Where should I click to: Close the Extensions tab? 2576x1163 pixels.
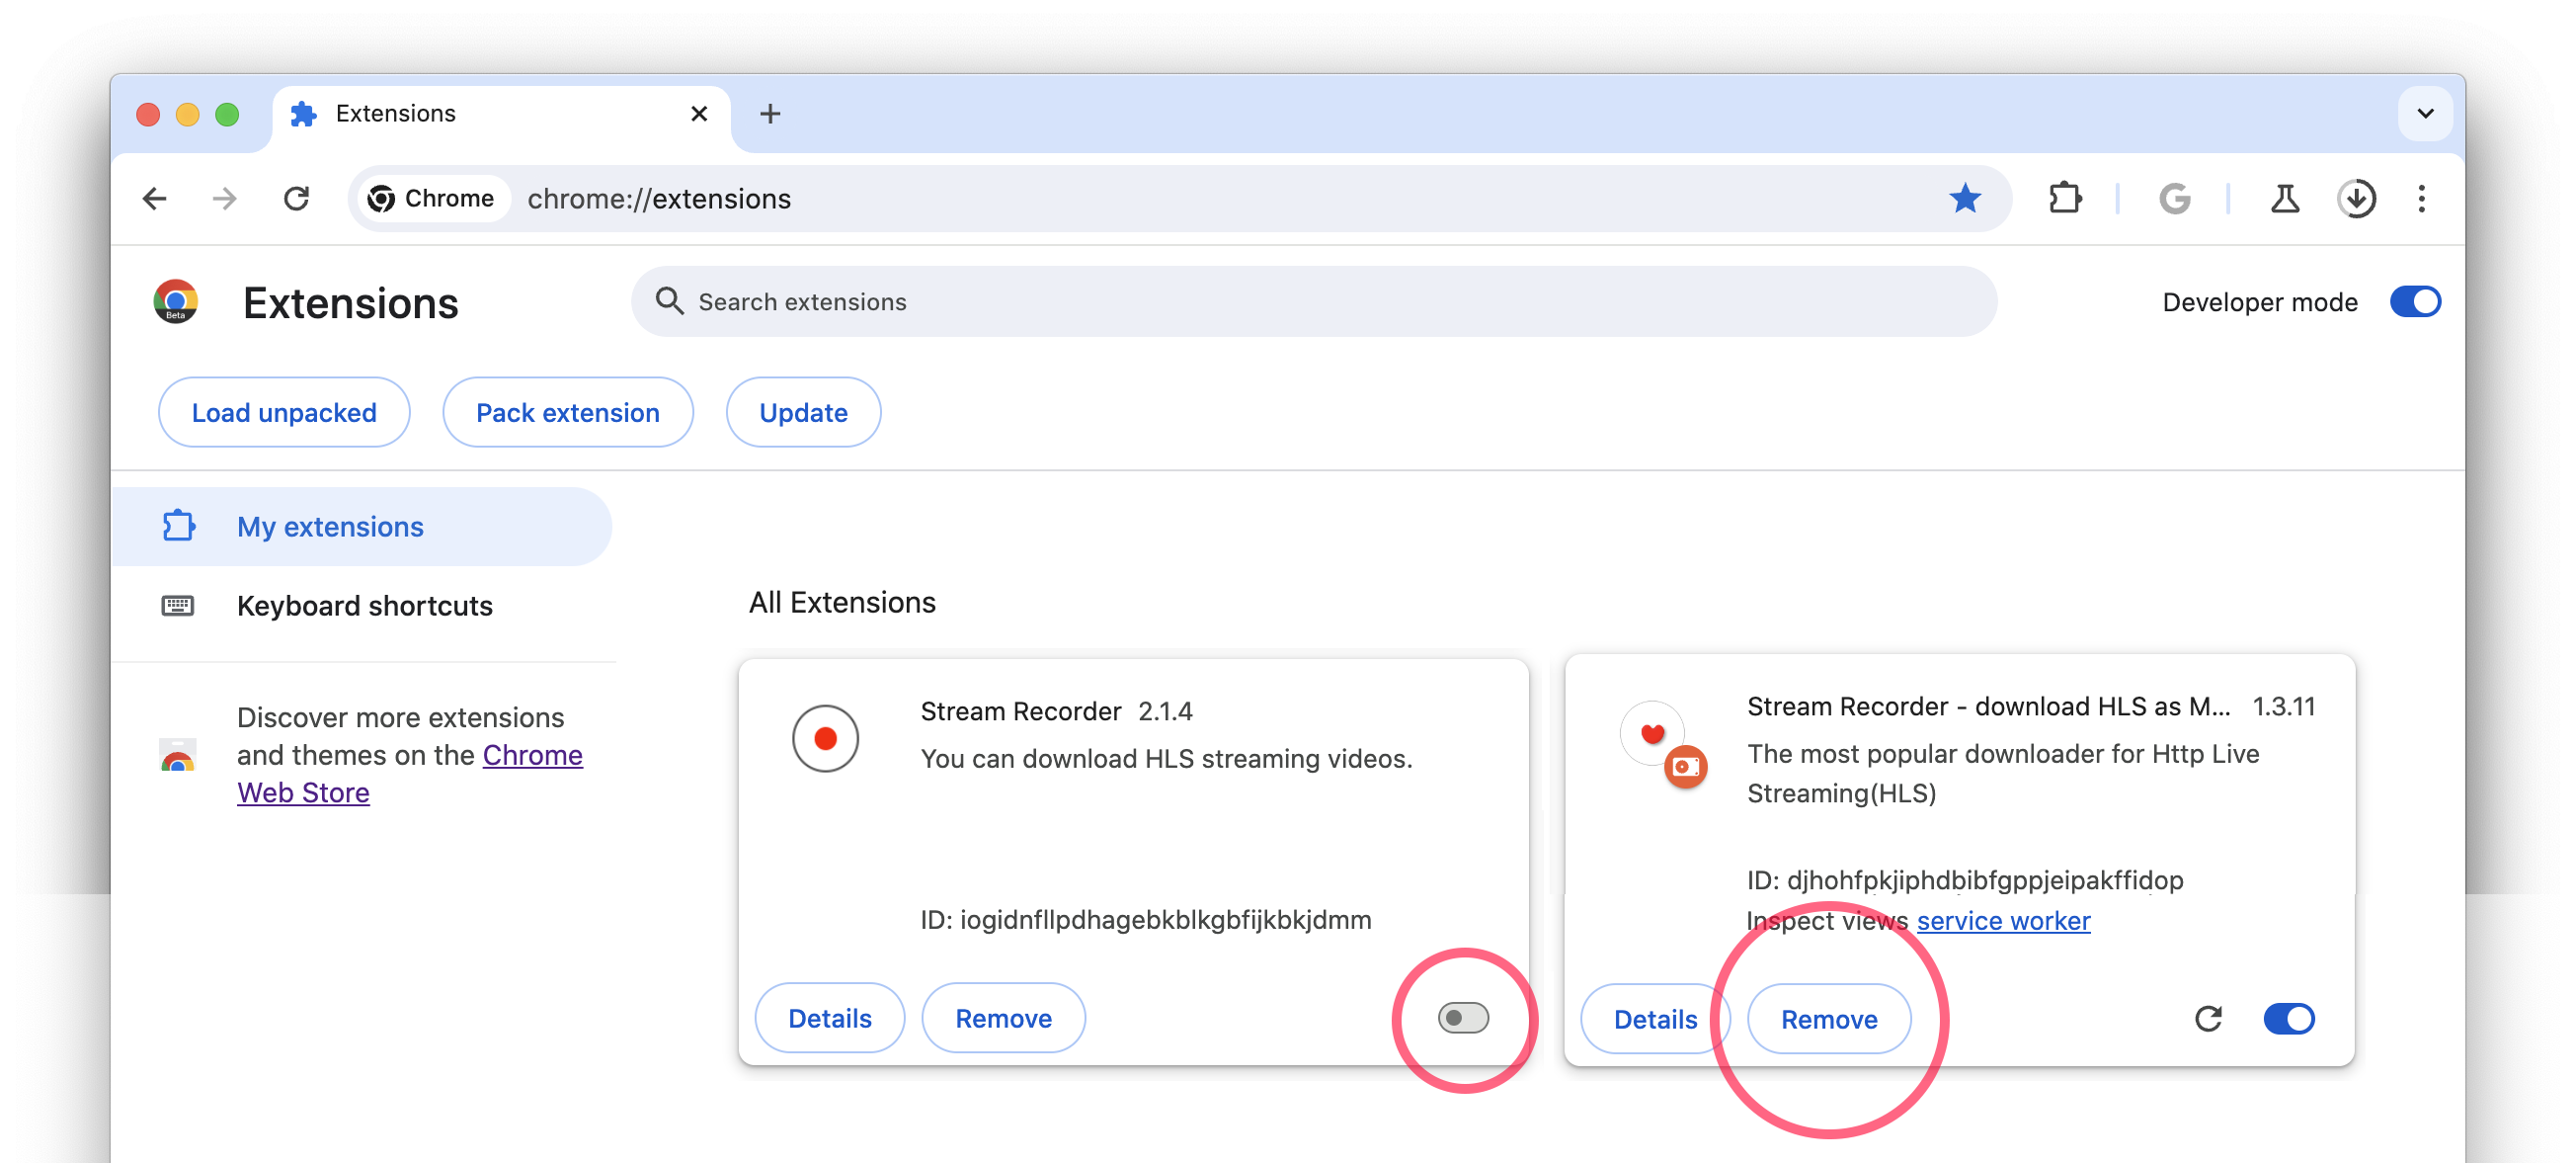(699, 113)
